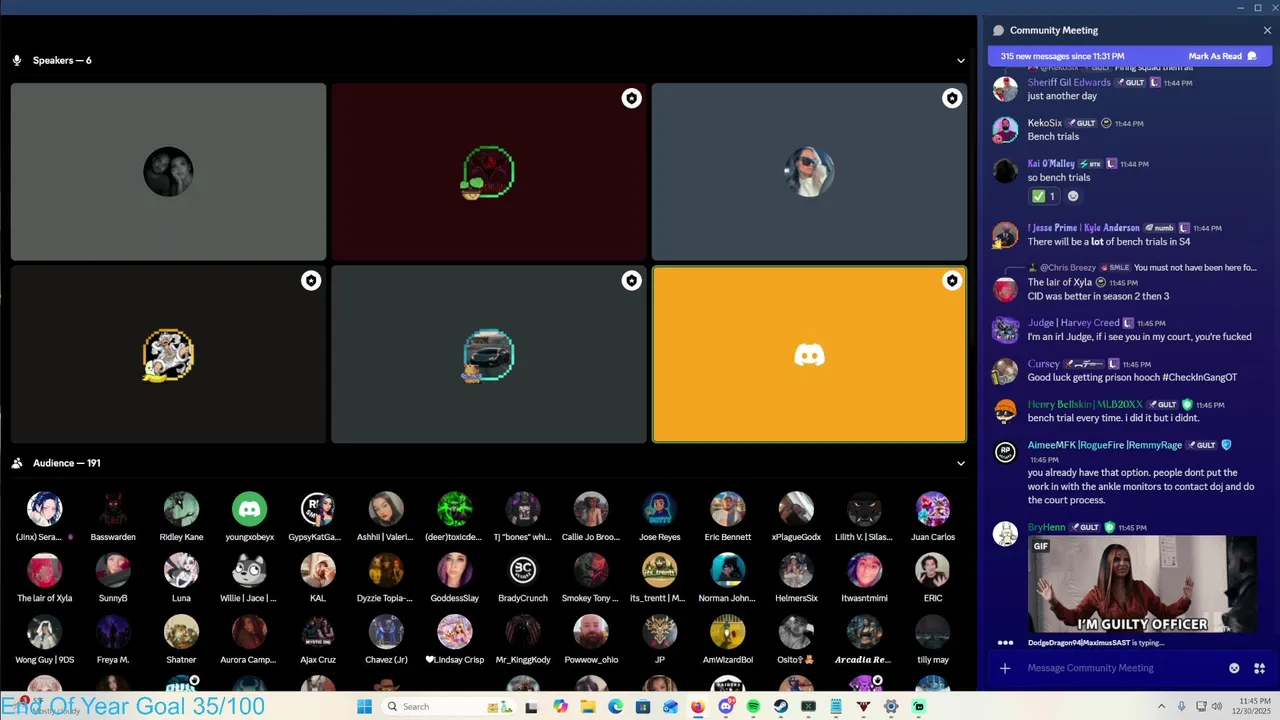
Task: Click the KAL audience member name
Action: point(318,598)
